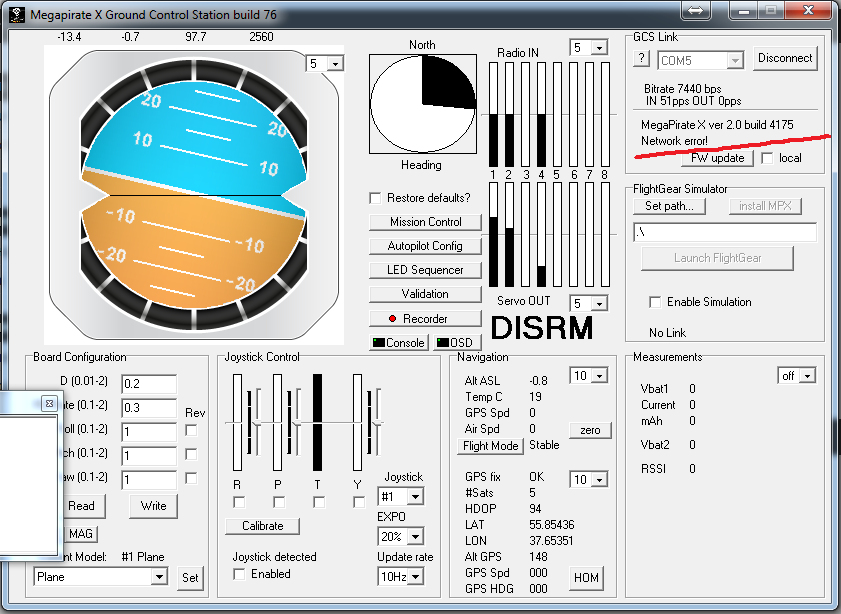Click the zero altitude button
The height and width of the screenshot is (614, 841).
point(590,430)
